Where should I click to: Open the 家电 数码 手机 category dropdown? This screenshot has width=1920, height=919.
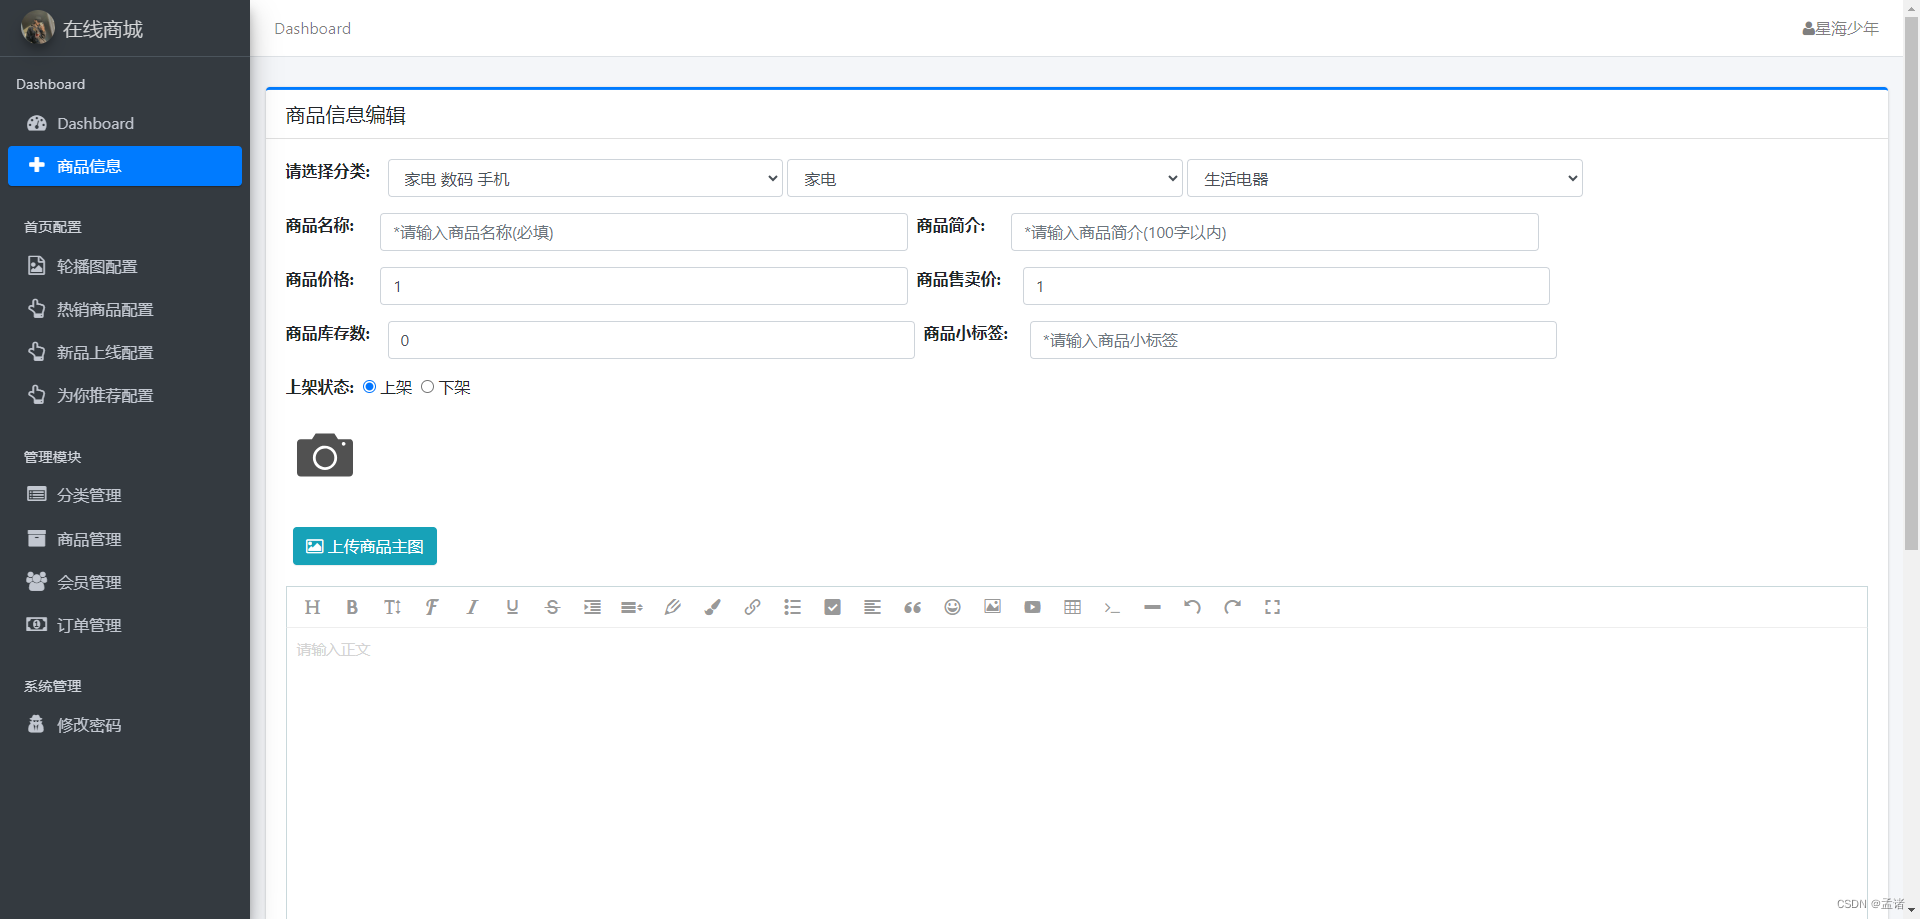[x=584, y=178]
